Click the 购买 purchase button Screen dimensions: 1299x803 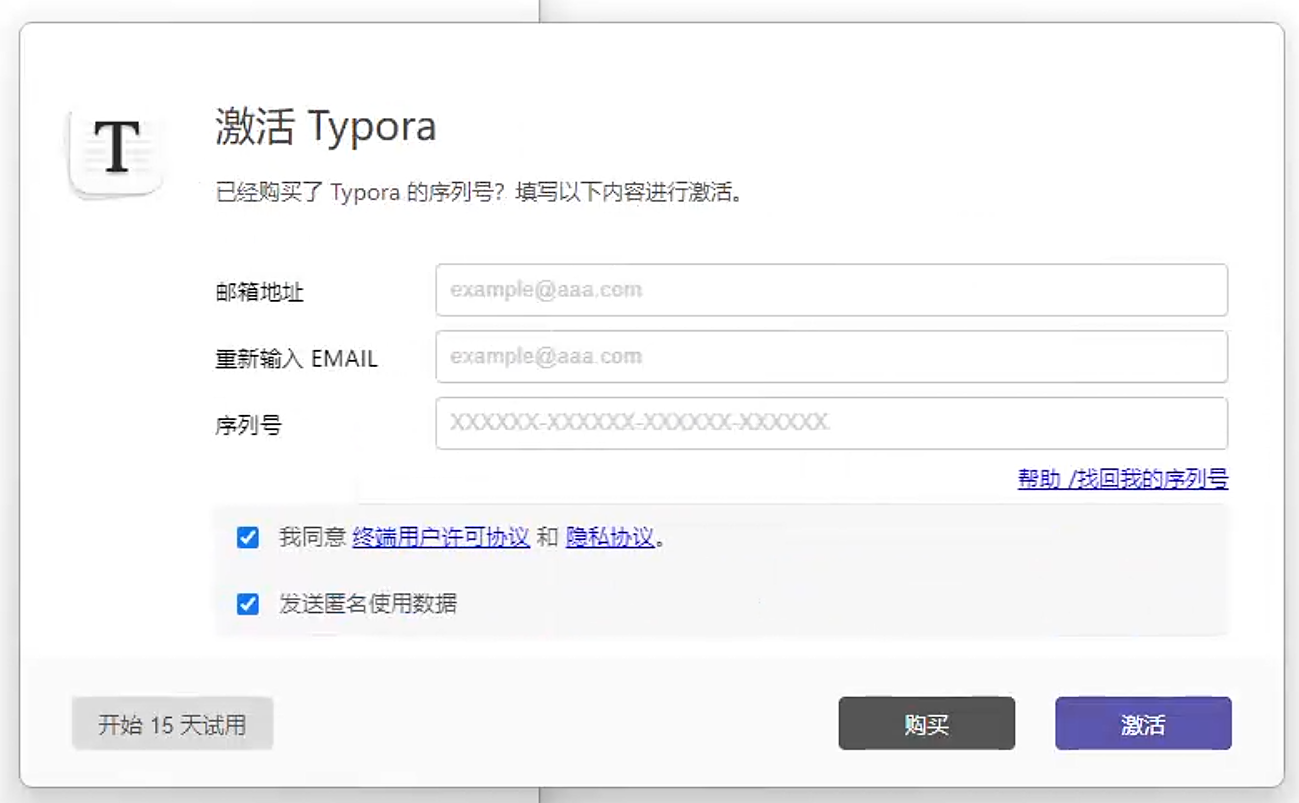[925, 723]
